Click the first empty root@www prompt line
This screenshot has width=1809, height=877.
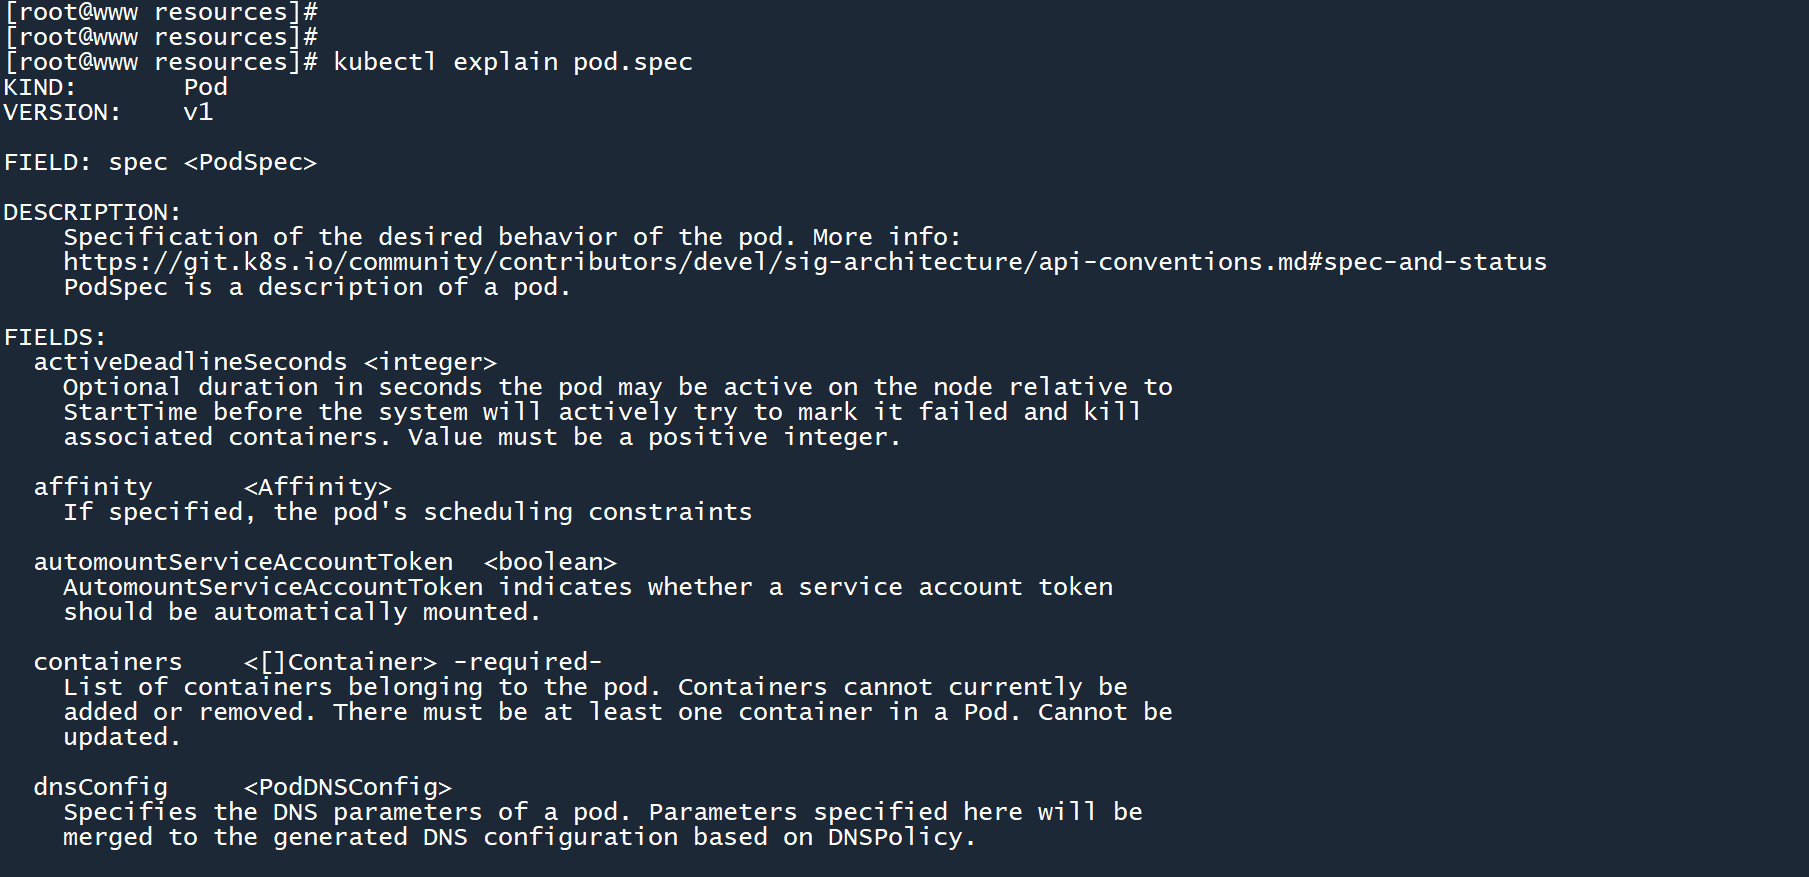160,12
